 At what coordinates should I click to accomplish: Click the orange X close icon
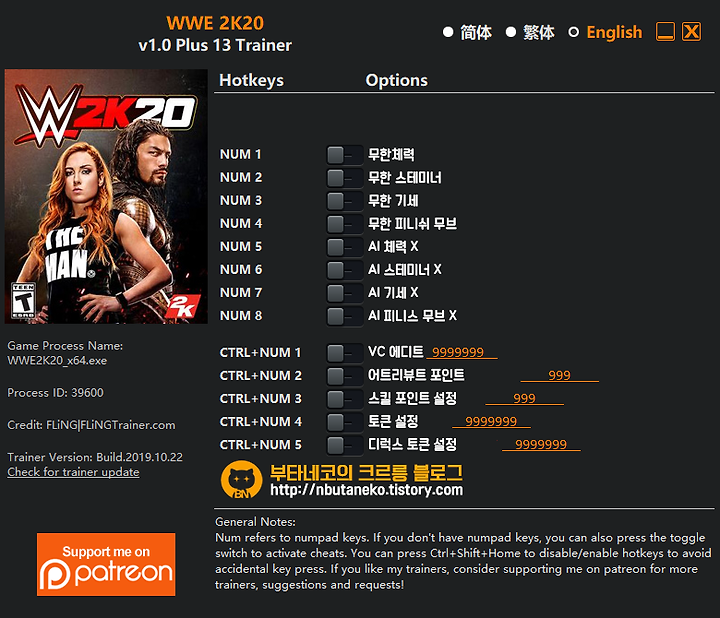(x=691, y=32)
